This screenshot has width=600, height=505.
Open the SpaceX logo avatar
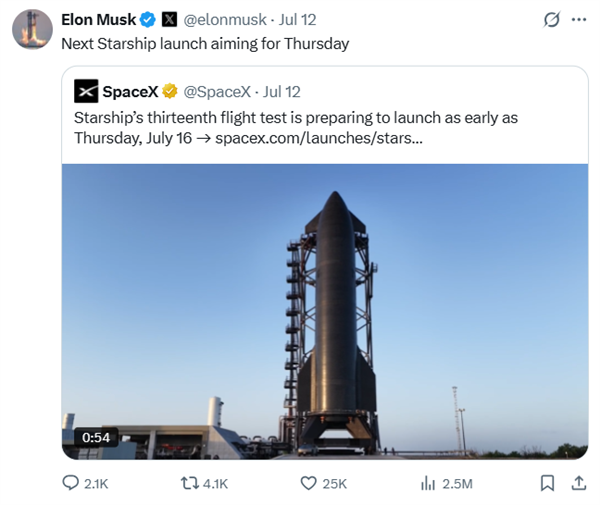86,91
